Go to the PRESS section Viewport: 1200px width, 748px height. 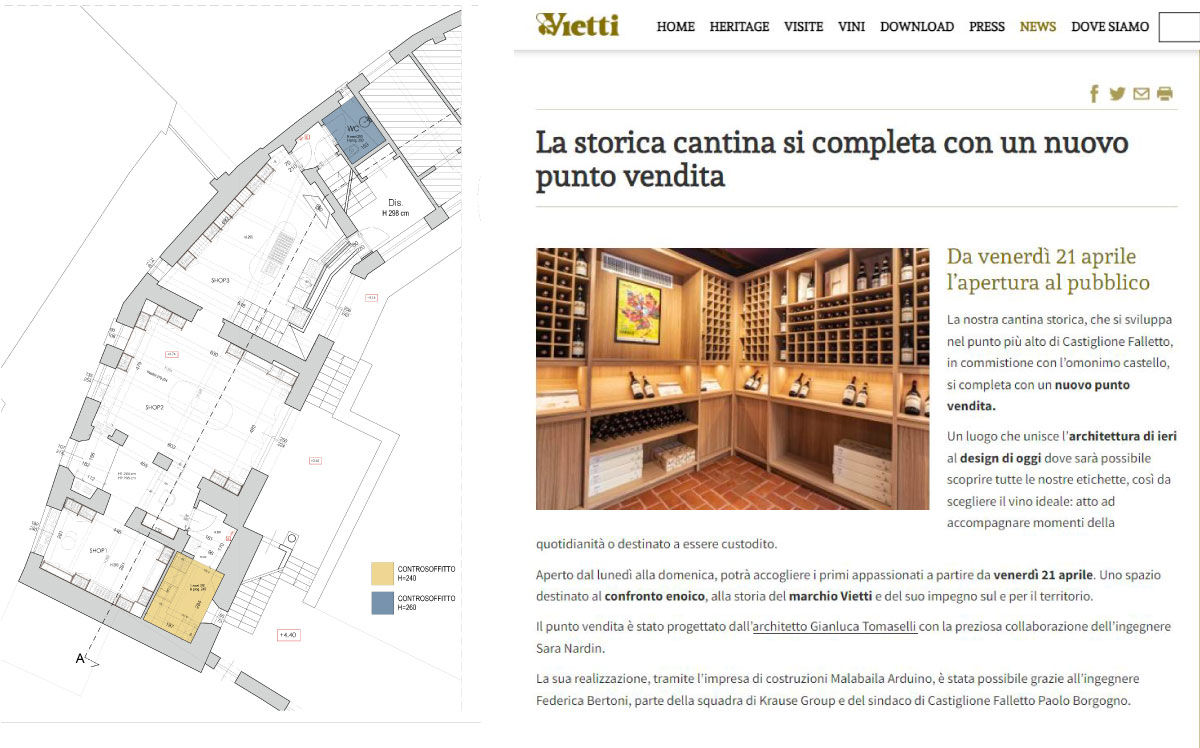(x=987, y=27)
